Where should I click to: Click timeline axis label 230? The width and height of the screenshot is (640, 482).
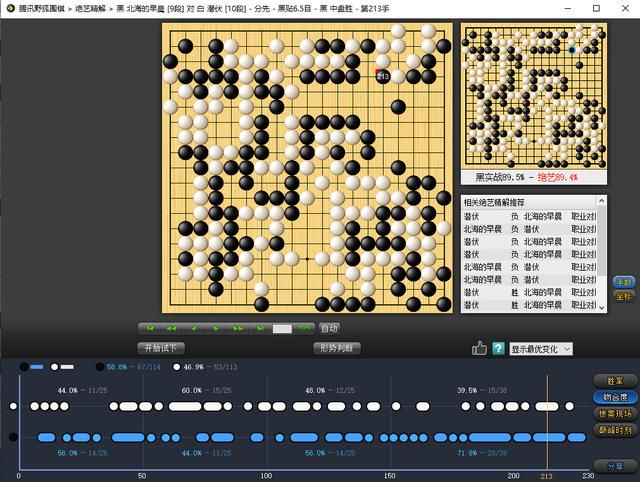[x=588, y=476]
